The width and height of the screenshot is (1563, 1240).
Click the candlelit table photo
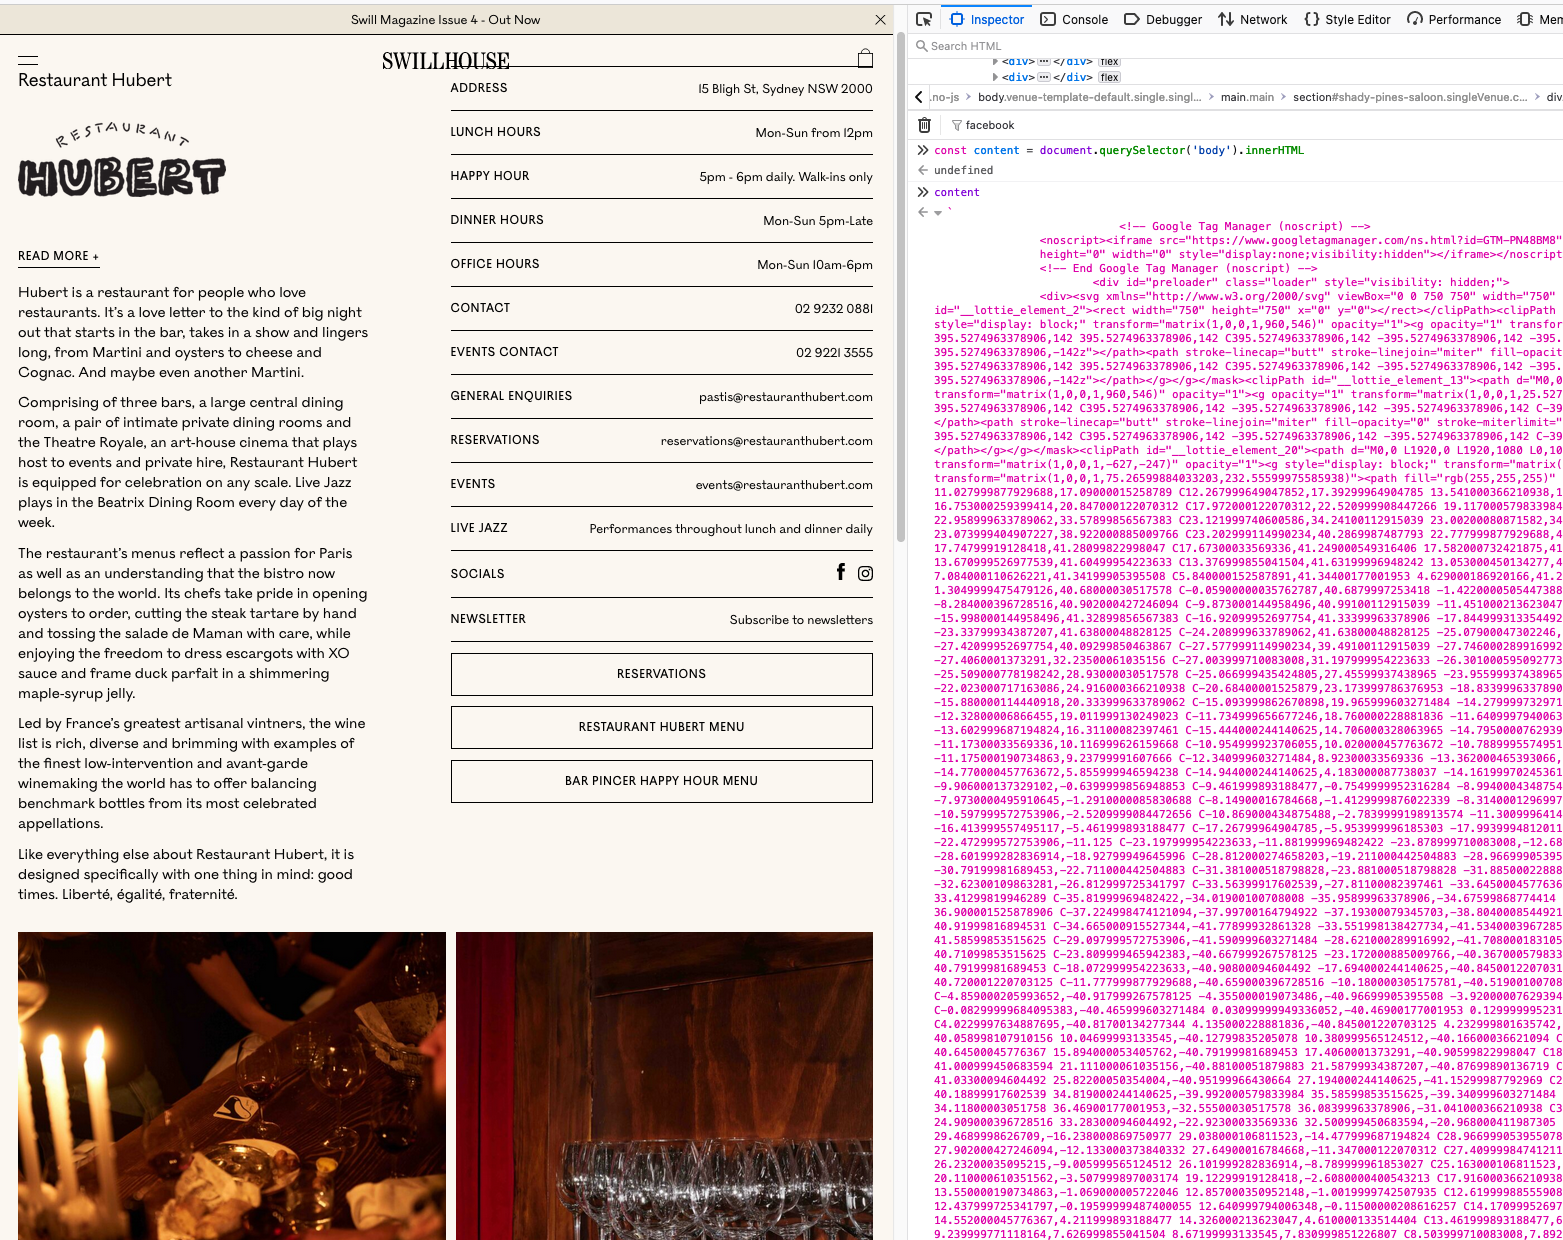pyautogui.click(x=232, y=1086)
